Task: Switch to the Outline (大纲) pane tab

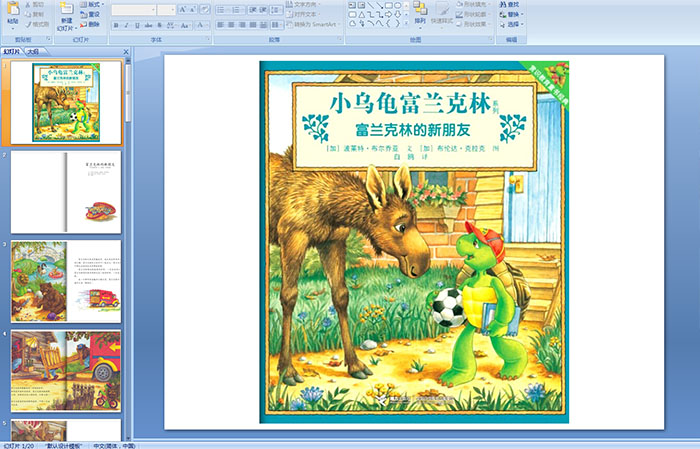Action: (x=33, y=52)
